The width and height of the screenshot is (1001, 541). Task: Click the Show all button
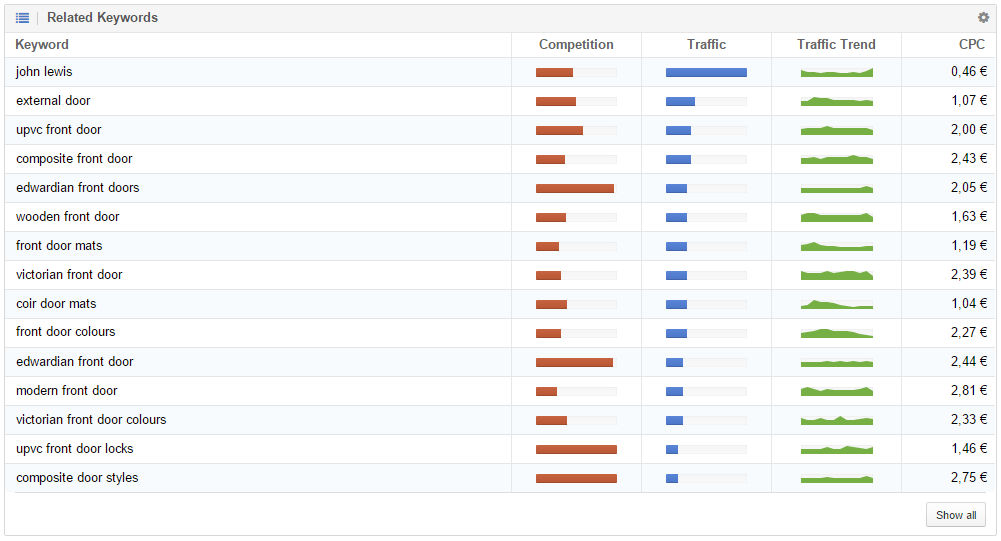[x=956, y=515]
